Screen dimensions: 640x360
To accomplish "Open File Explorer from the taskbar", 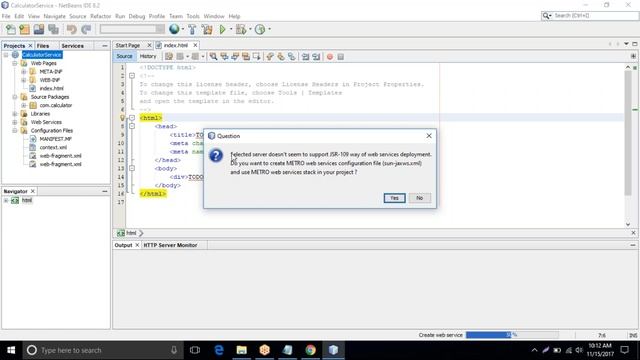I will (242, 350).
